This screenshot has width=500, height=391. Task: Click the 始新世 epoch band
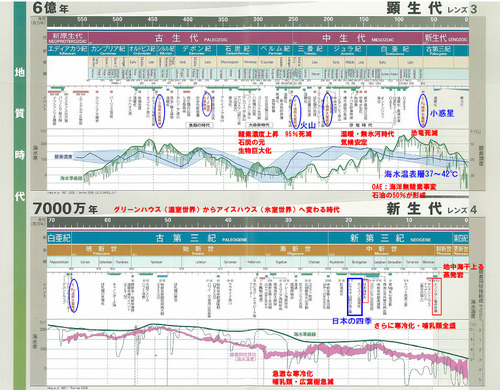pos(198,250)
